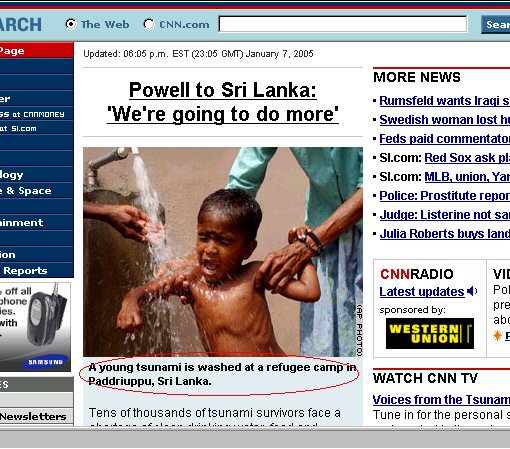This screenshot has height=449, width=510.
Task: Open Red Sox ask SI.com link
Action: pyautogui.click(x=467, y=157)
